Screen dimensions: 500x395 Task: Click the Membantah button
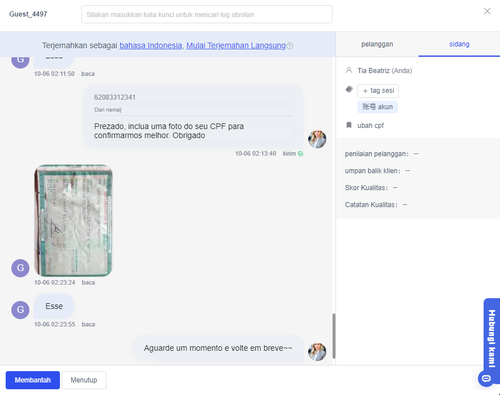pos(33,380)
